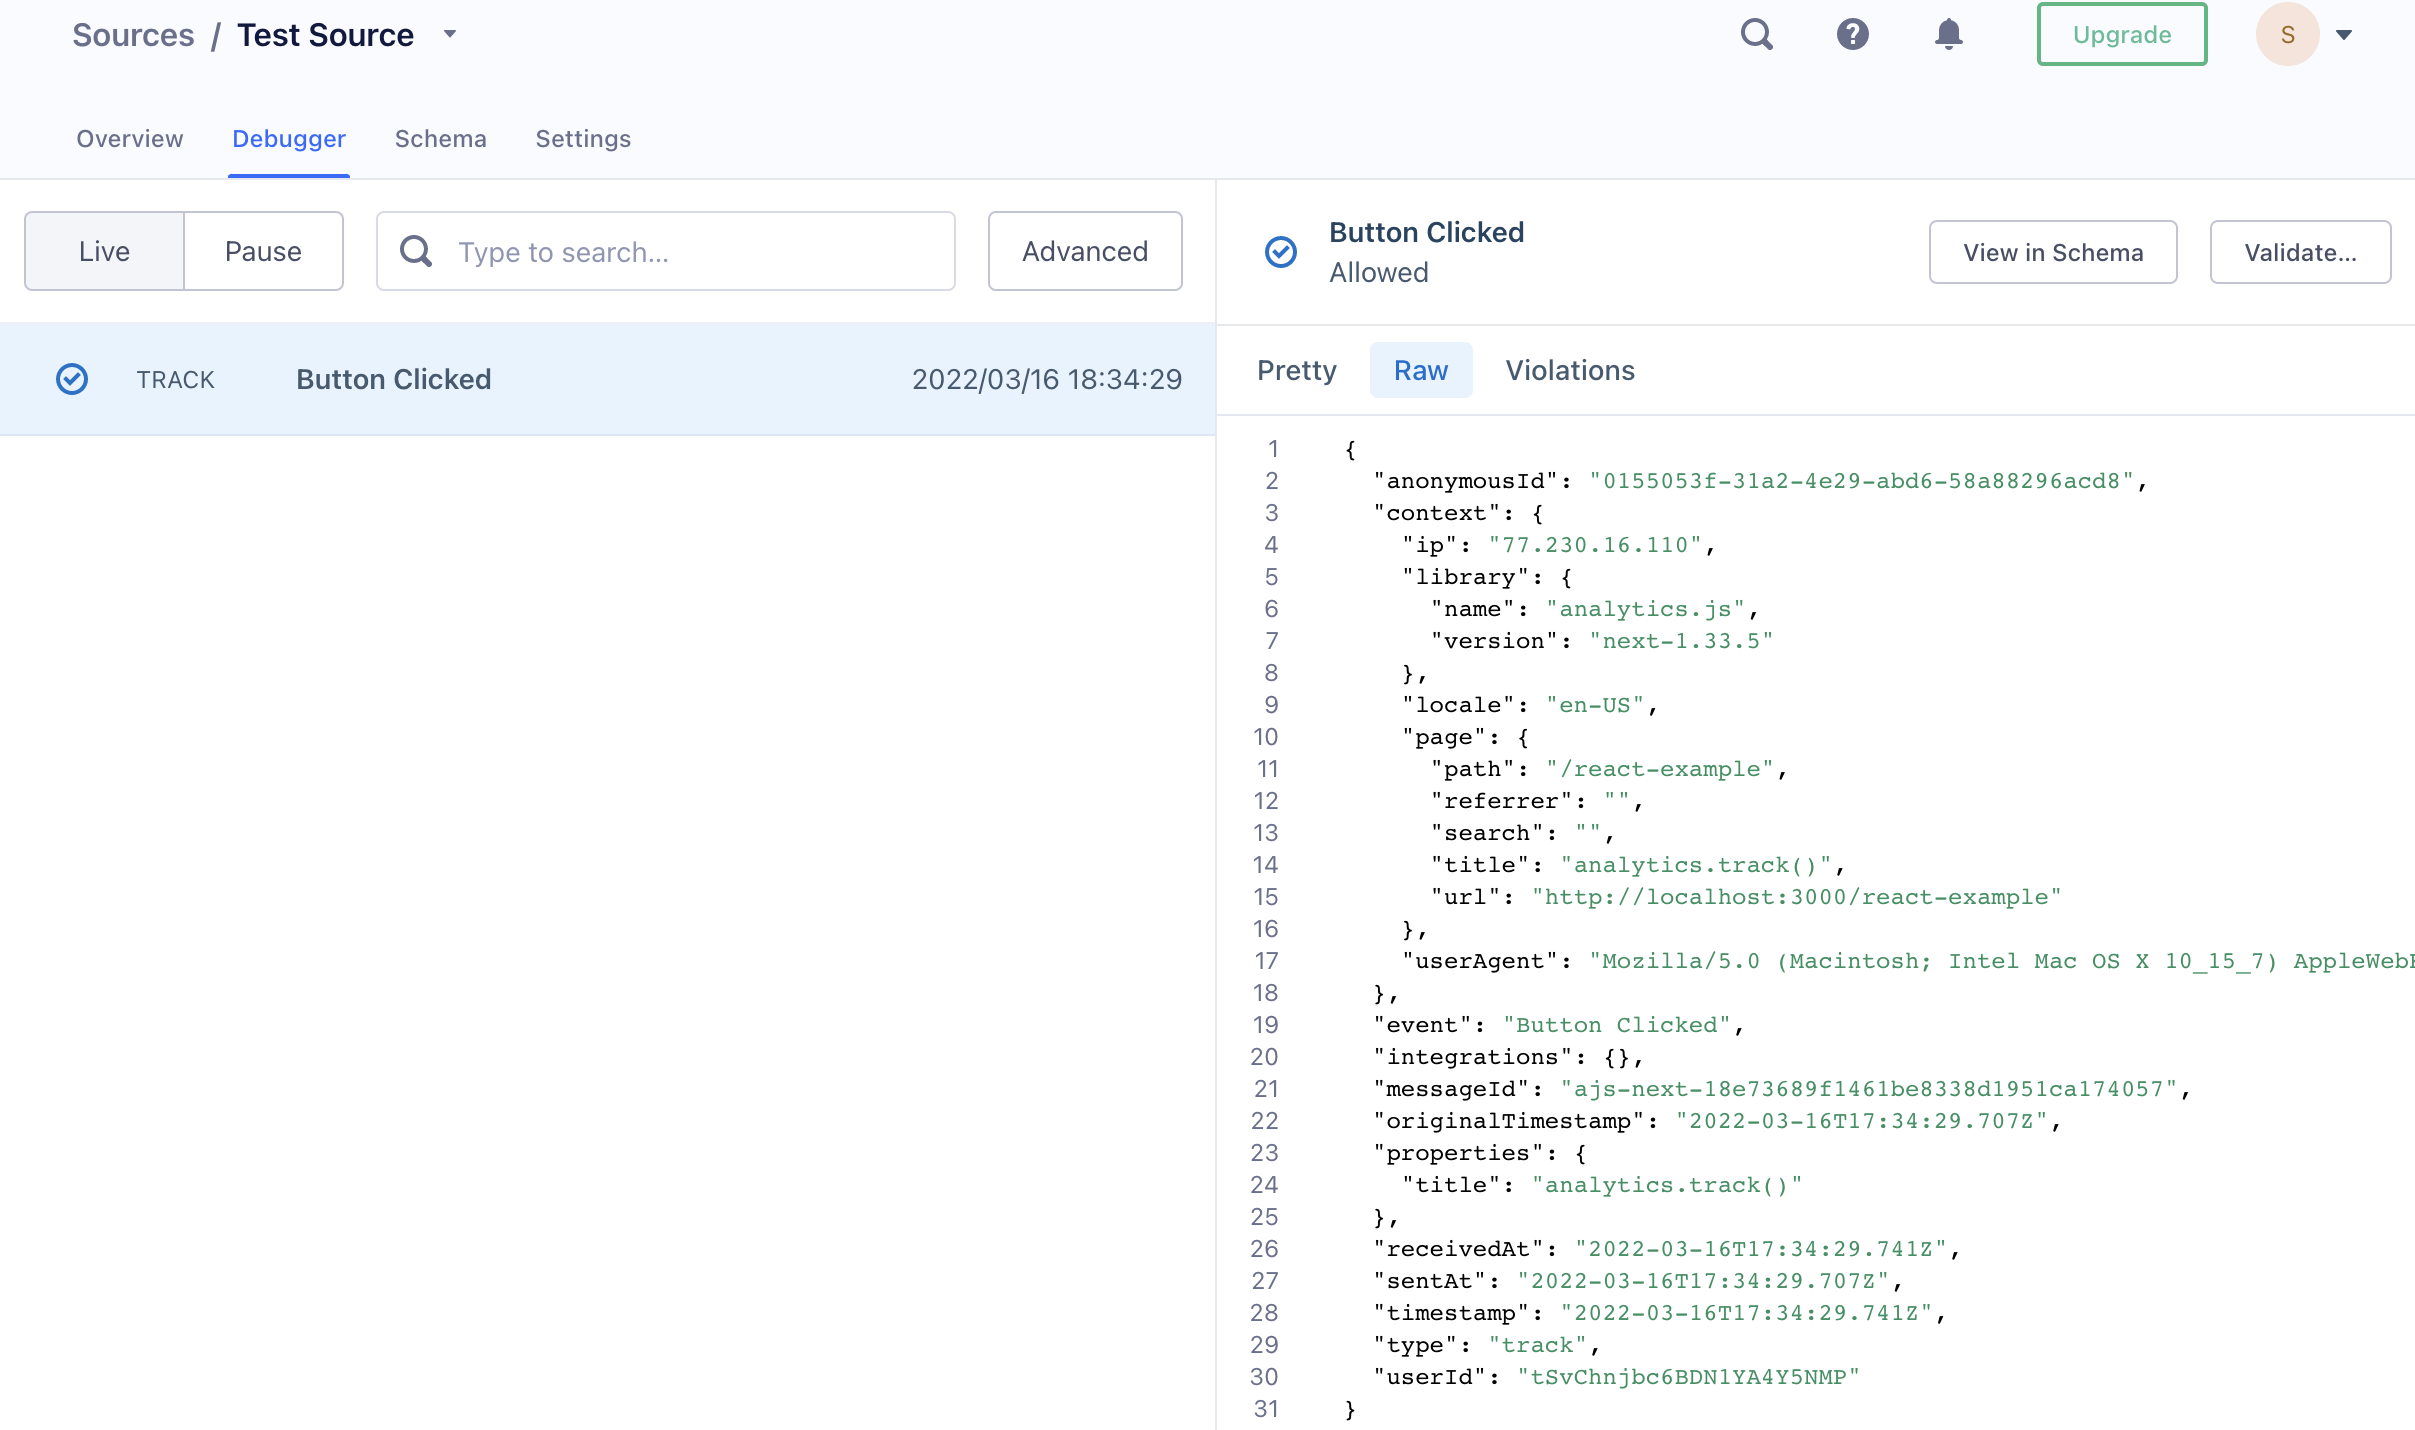The image size is (2415, 1430).
Task: Open the notifications bell
Action: [1948, 35]
